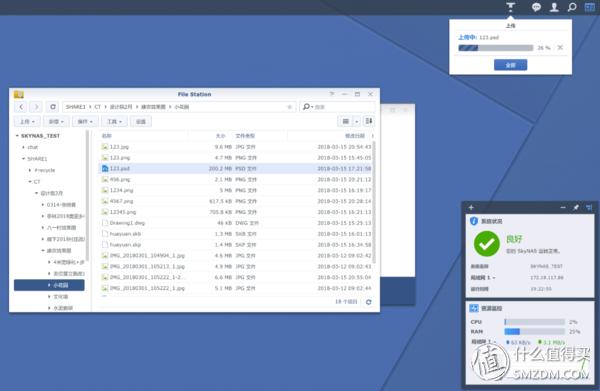600x391 pixels.
Task: Open the upload queue icon in top bar
Action: (510, 7)
